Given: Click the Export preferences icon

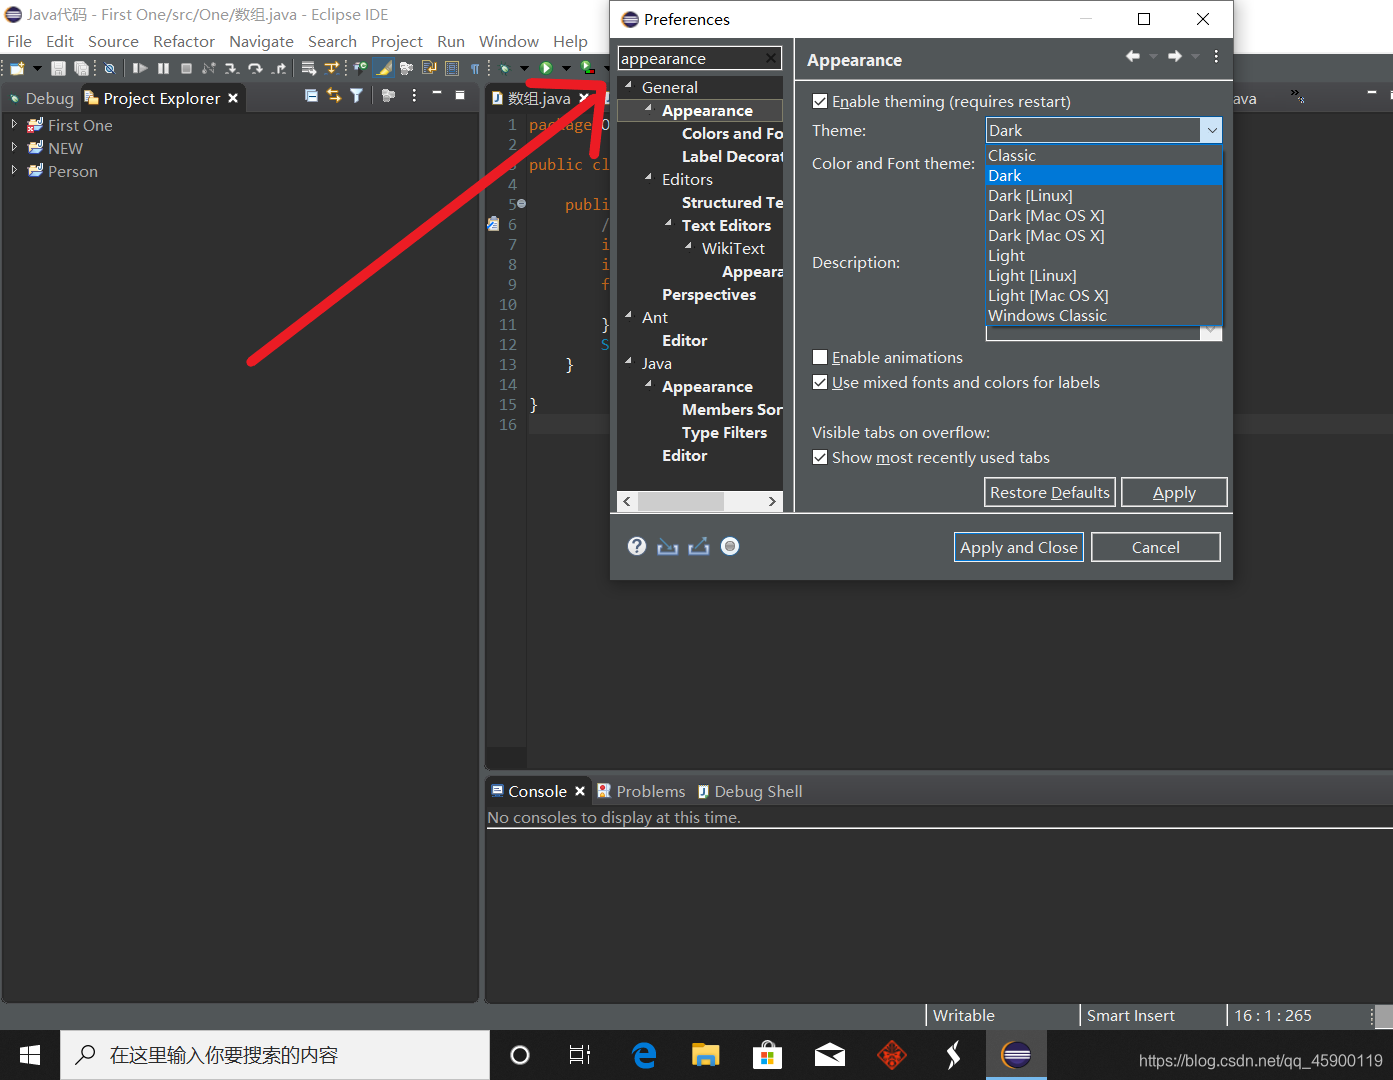Looking at the screenshot, I should coord(699,546).
